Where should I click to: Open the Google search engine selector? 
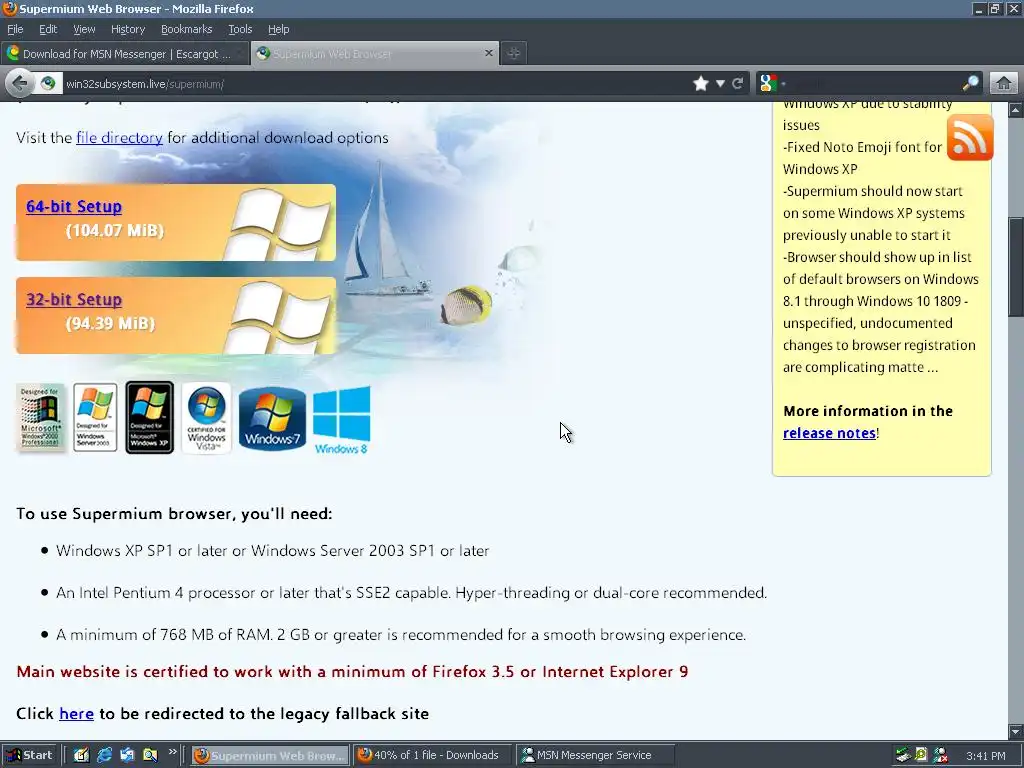pyautogui.click(x=771, y=84)
